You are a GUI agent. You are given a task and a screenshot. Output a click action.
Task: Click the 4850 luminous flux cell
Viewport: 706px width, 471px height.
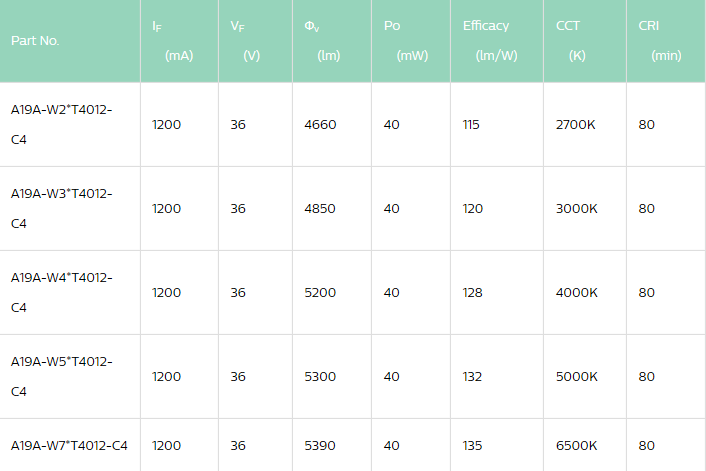tap(320, 209)
